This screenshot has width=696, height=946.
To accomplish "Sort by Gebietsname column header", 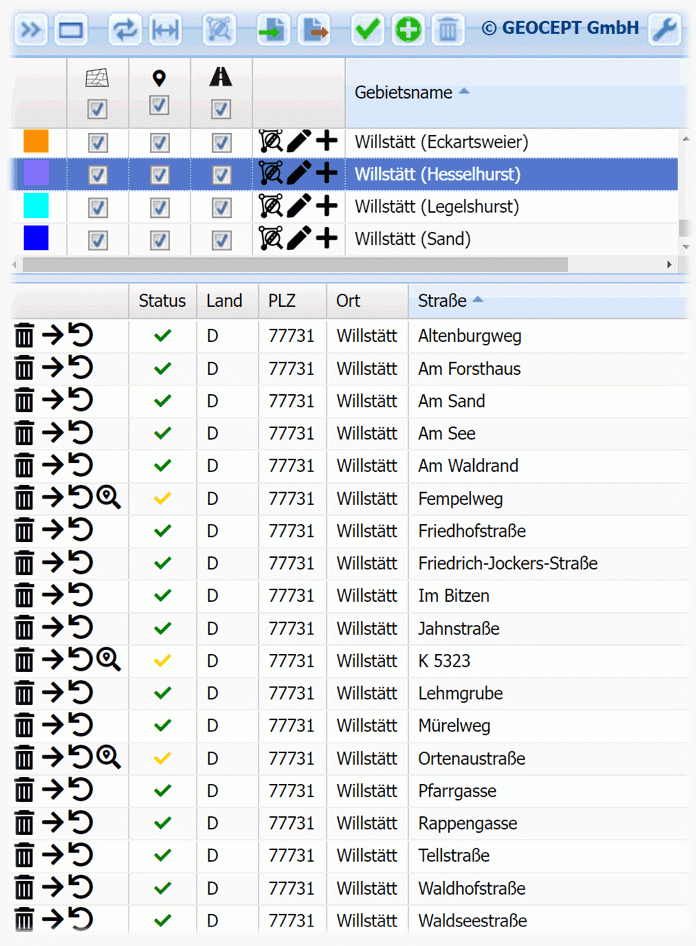I will point(404,93).
